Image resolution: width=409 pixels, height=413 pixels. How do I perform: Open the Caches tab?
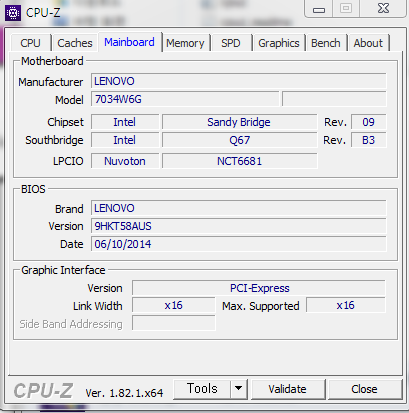click(x=75, y=43)
